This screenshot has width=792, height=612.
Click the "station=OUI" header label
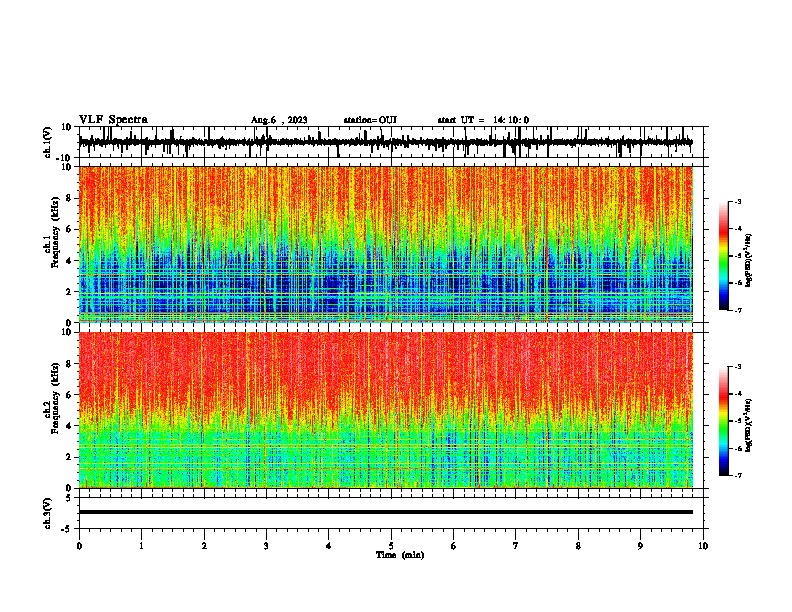[x=370, y=120]
